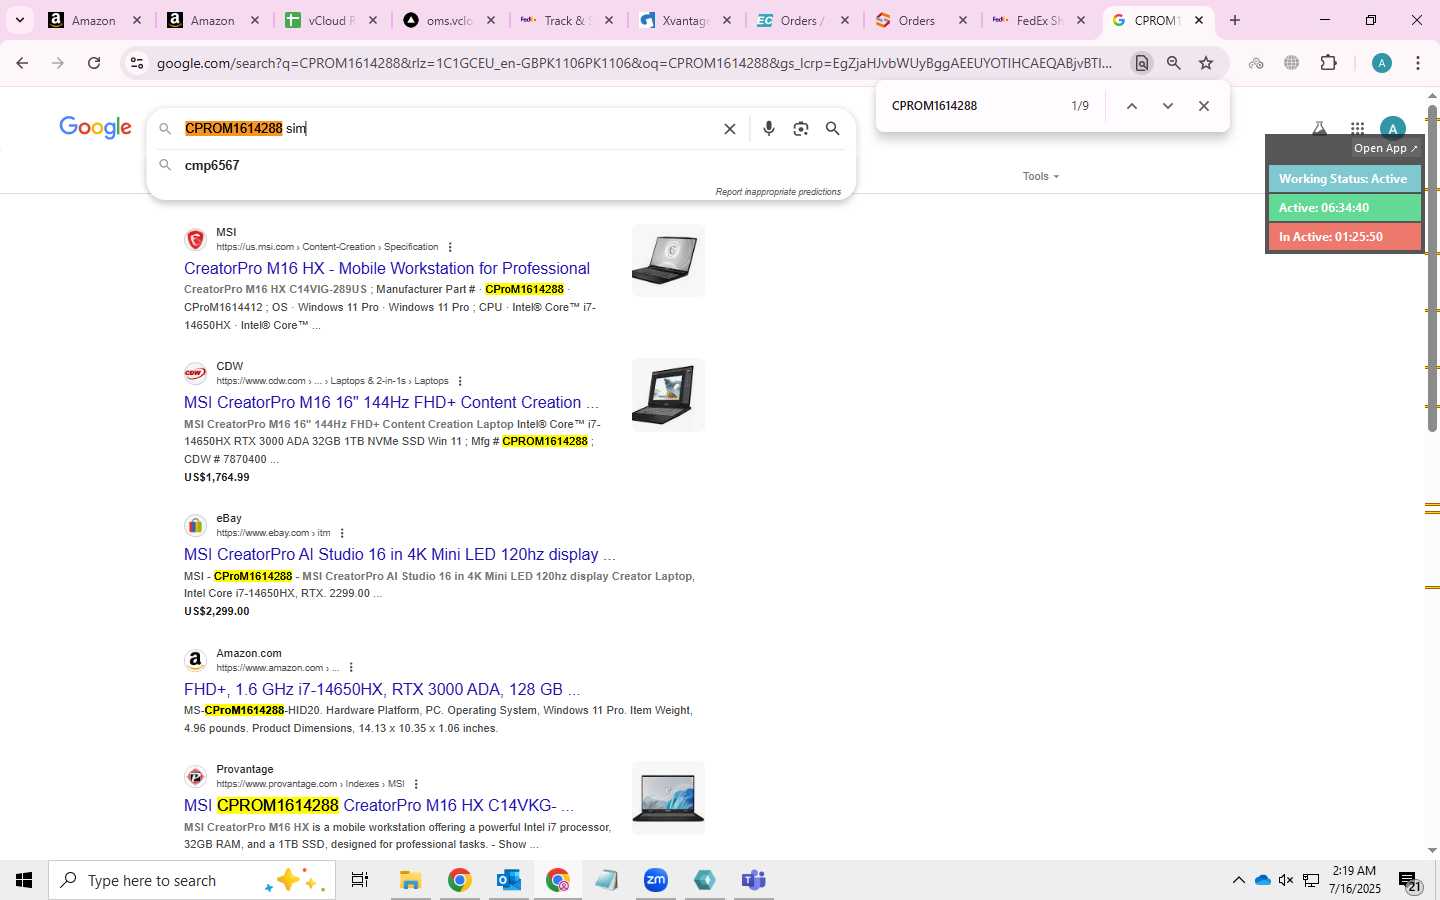Start voice search with microphone icon
The image size is (1440, 900).
768,129
